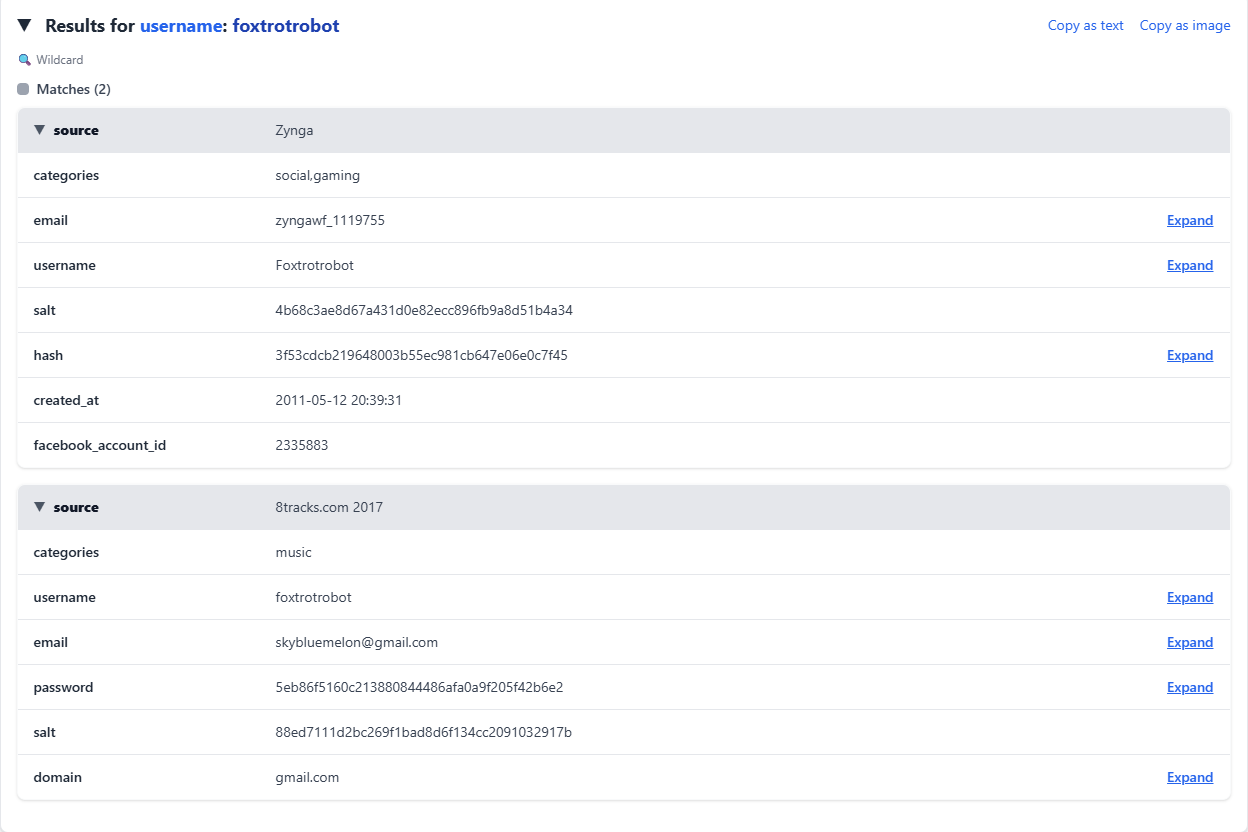The image size is (1248, 832).
Task: Select the salt value in Zynga record
Action: pyautogui.click(x=423, y=311)
